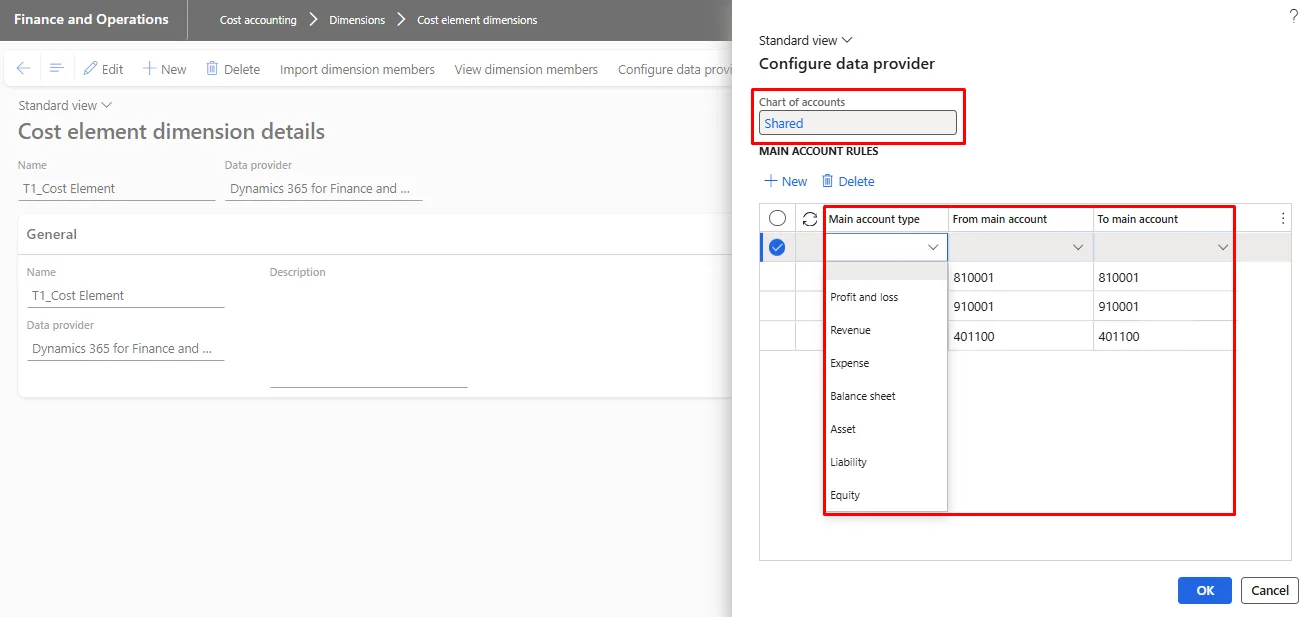Open Dimensions breadcrumb
Viewport: 1313px width, 617px height.
coord(357,20)
